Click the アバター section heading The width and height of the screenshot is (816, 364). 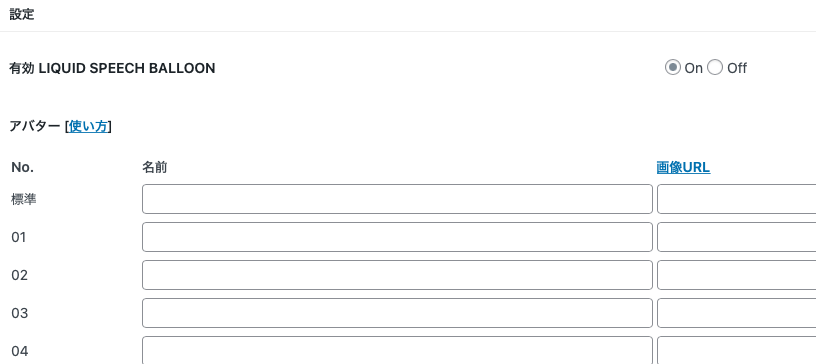pyautogui.click(x=35, y=127)
